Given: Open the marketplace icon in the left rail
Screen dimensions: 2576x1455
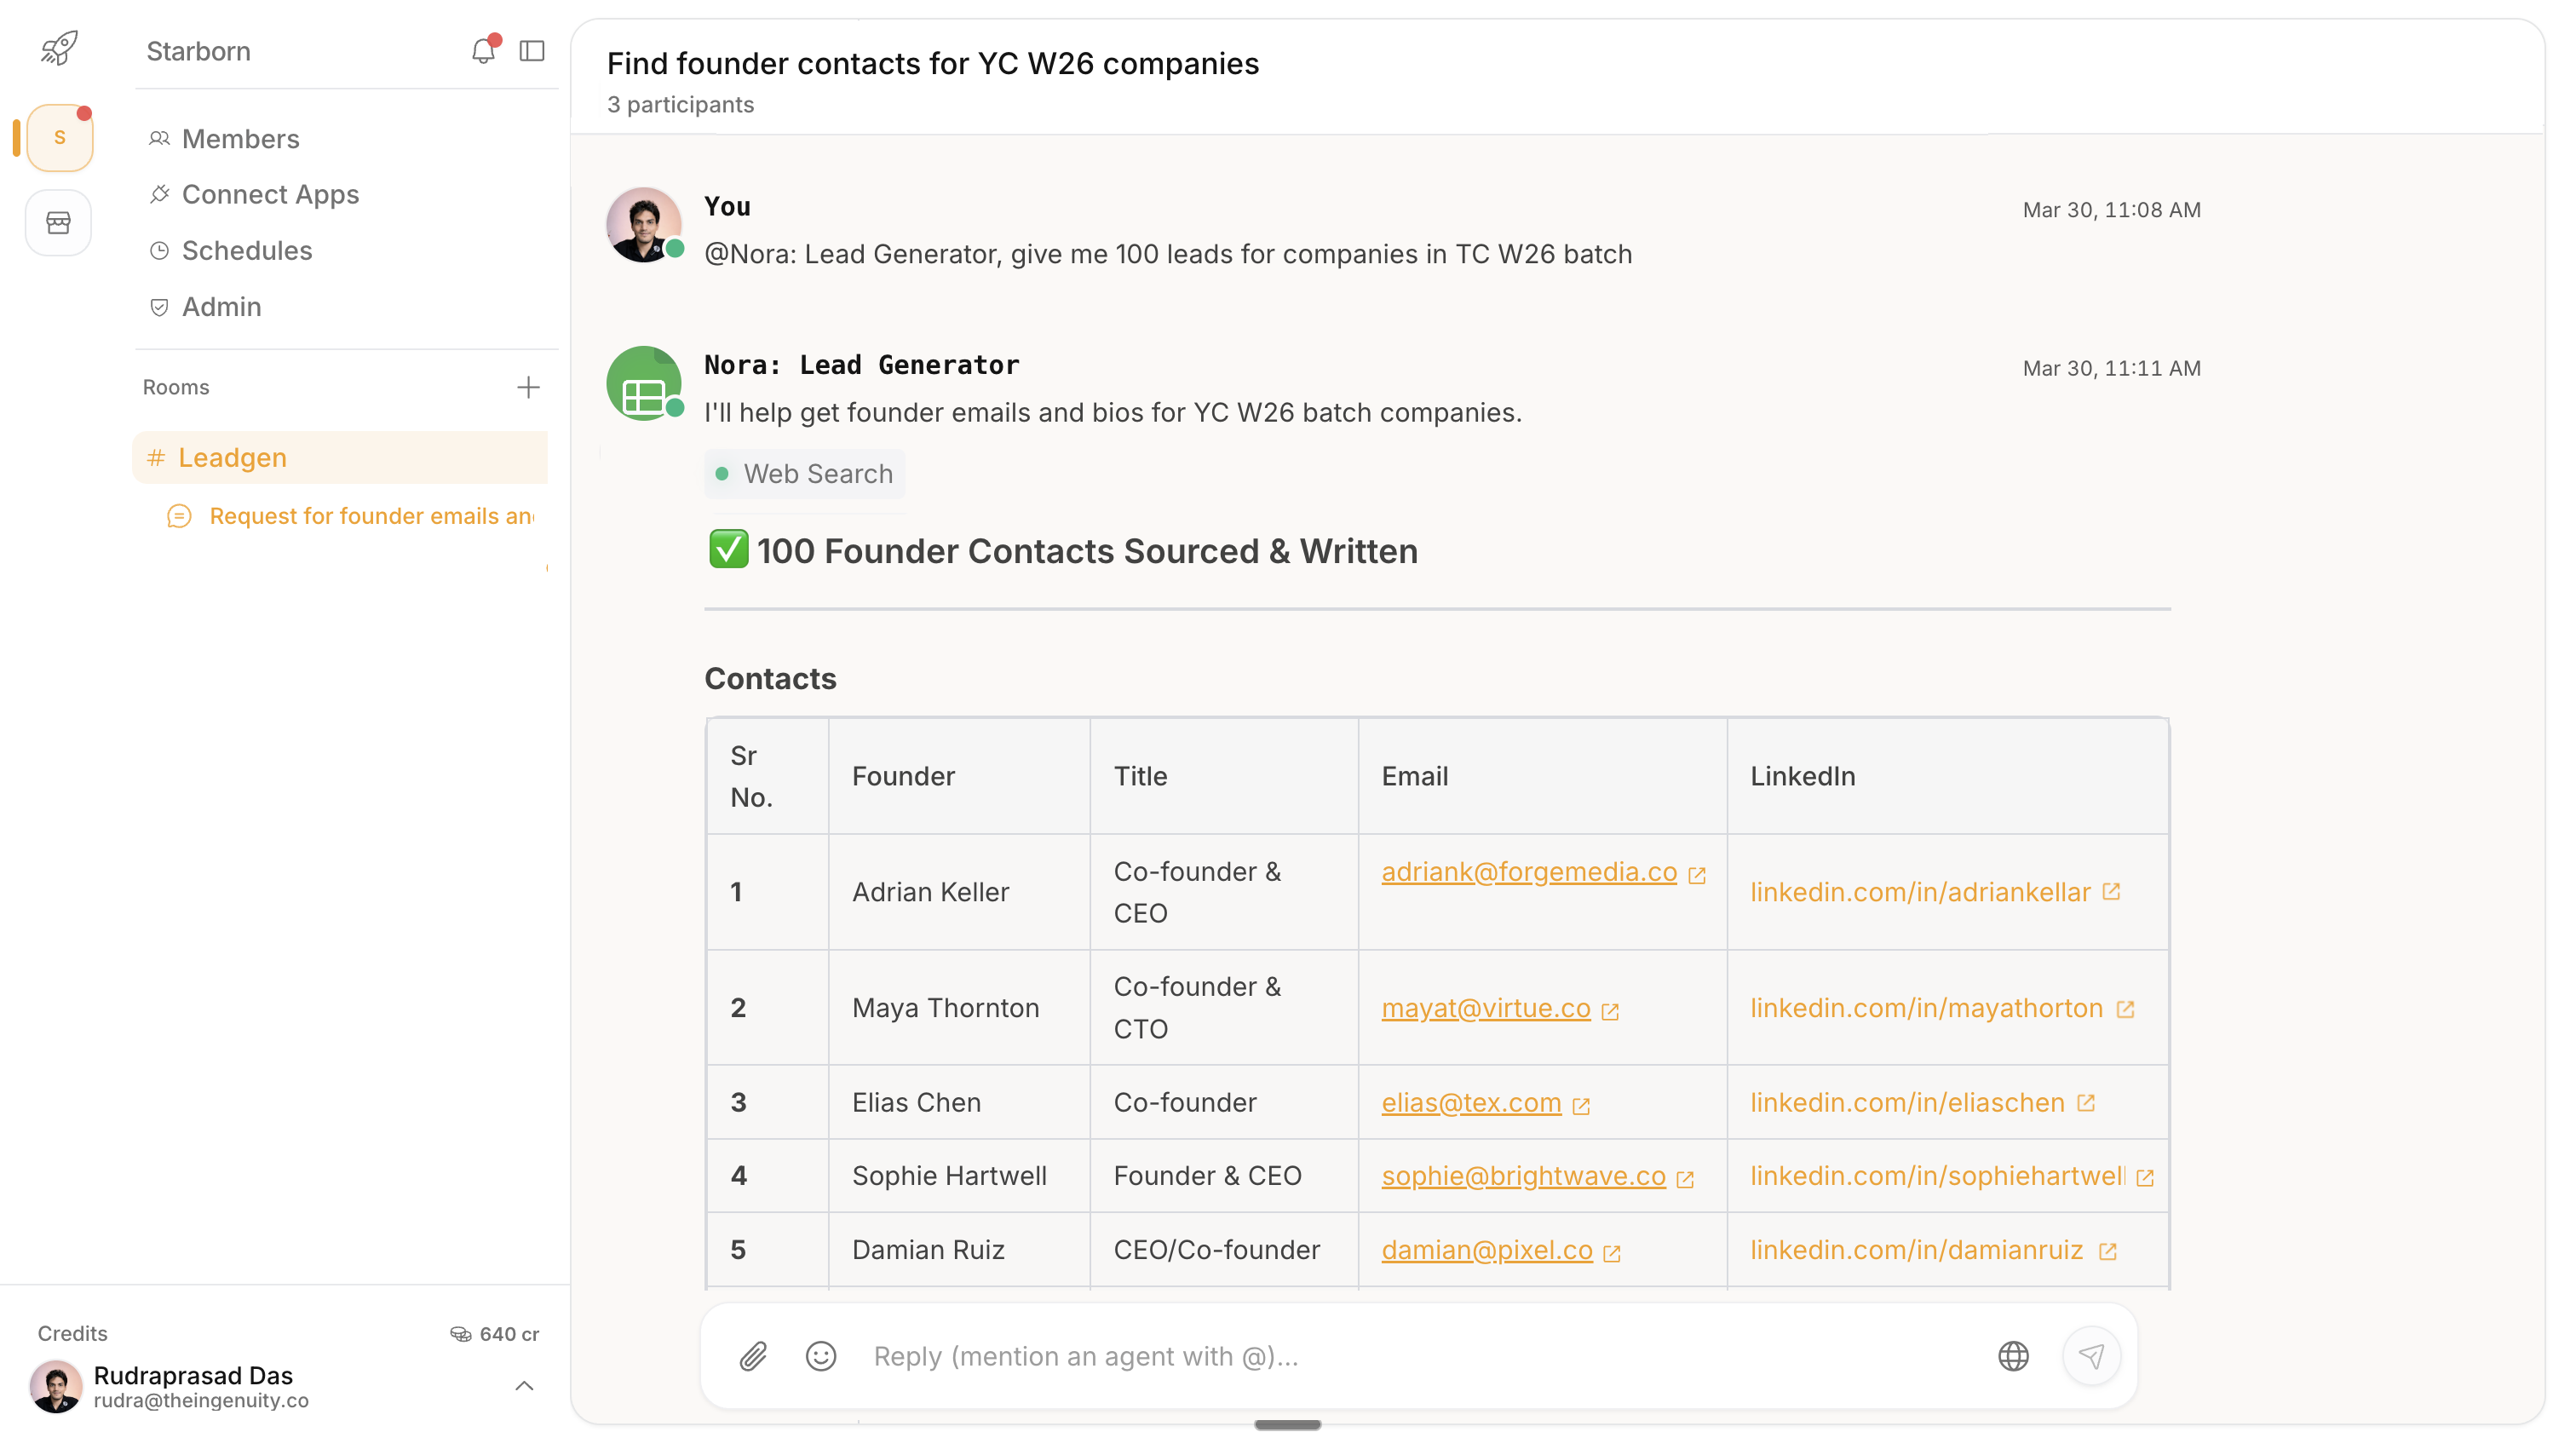Looking at the screenshot, I should click(57, 222).
